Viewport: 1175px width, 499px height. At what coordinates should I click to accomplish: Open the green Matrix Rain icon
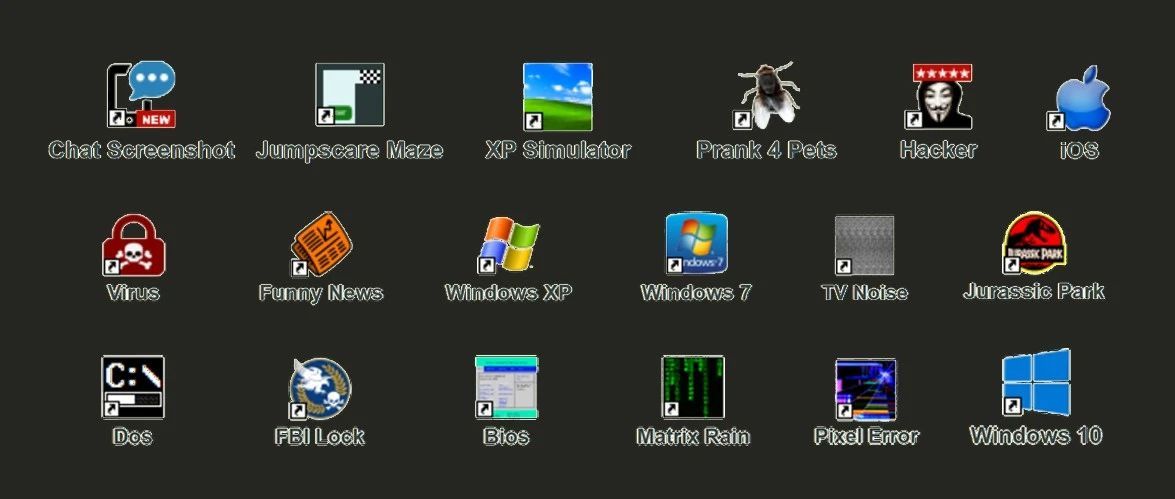[693, 387]
